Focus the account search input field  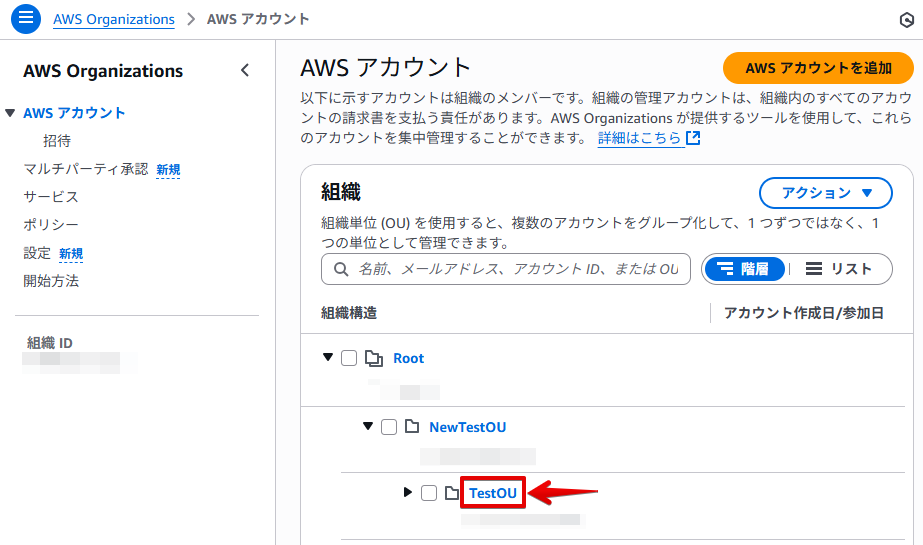coord(506,269)
